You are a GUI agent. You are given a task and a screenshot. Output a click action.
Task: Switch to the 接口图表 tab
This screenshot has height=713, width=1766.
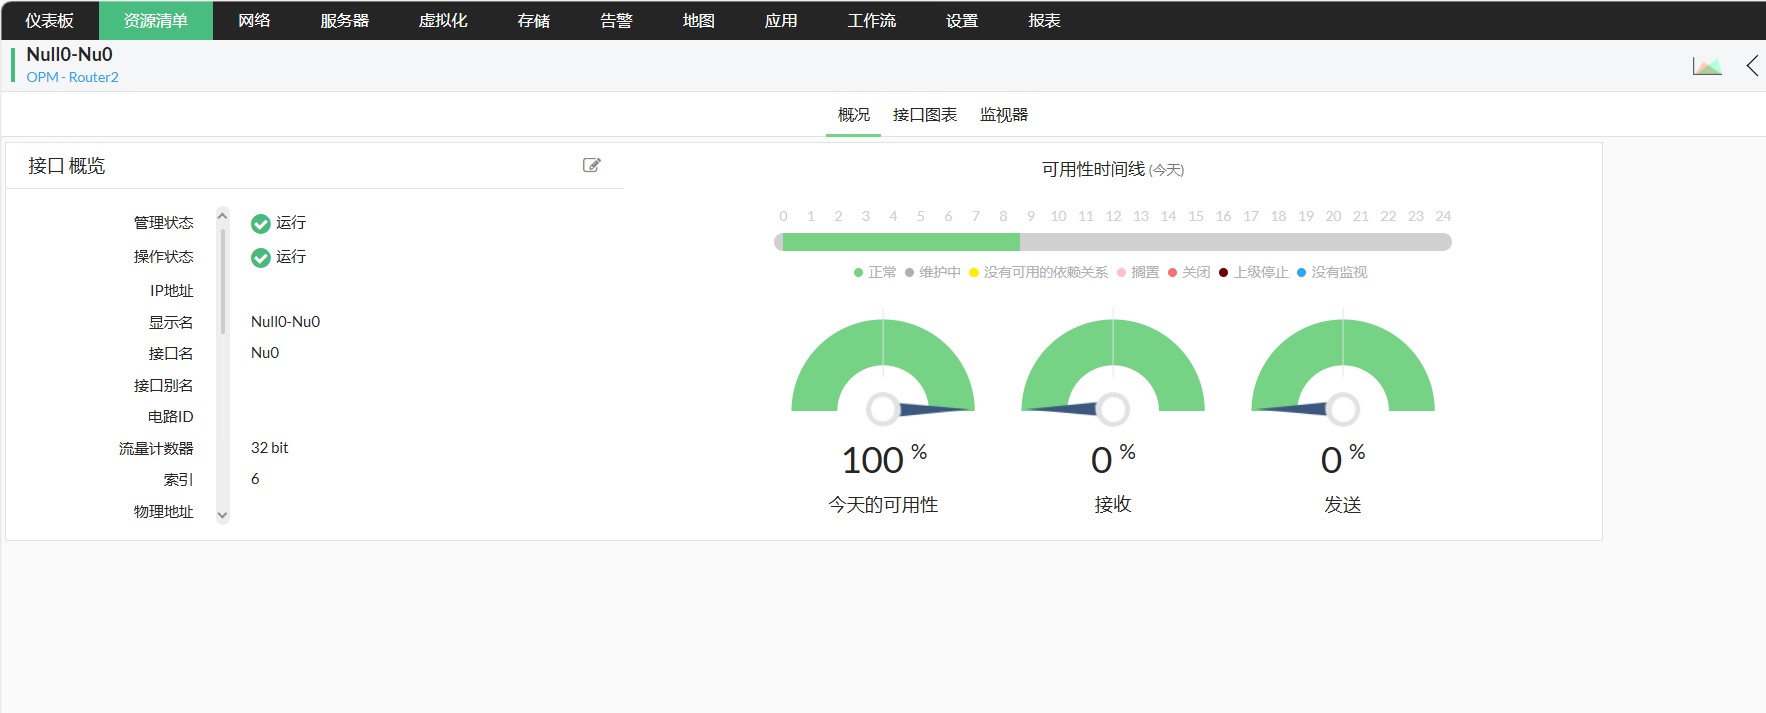pos(925,115)
